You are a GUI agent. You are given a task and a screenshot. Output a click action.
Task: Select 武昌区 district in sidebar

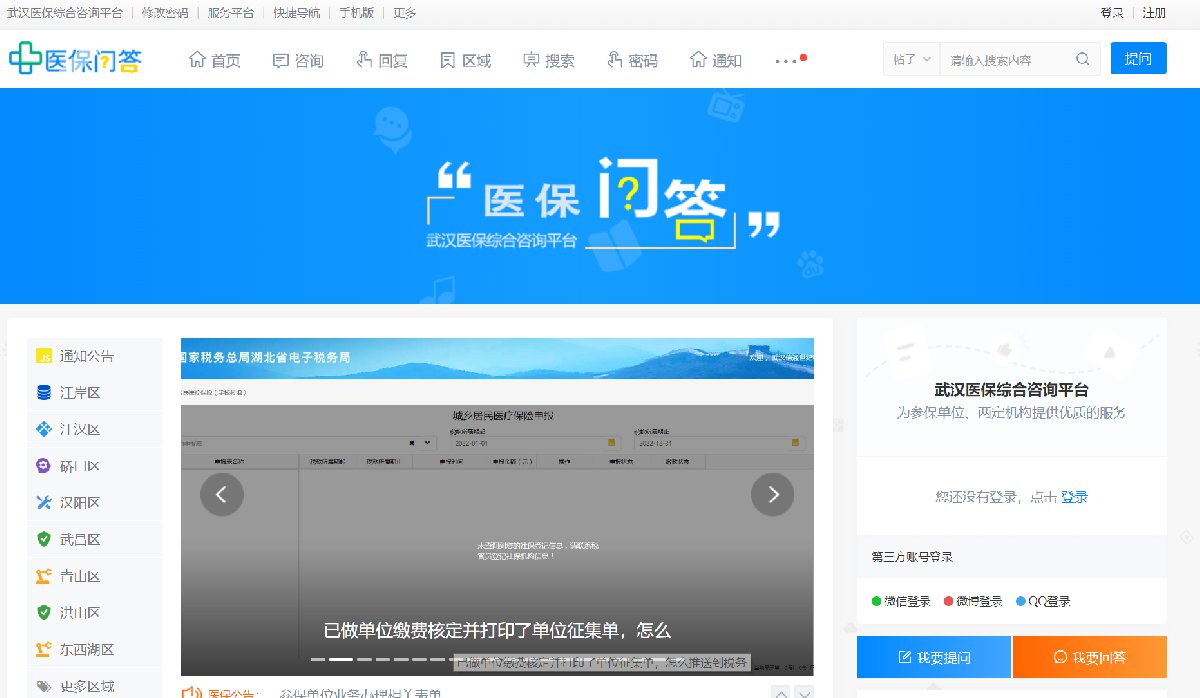point(80,540)
